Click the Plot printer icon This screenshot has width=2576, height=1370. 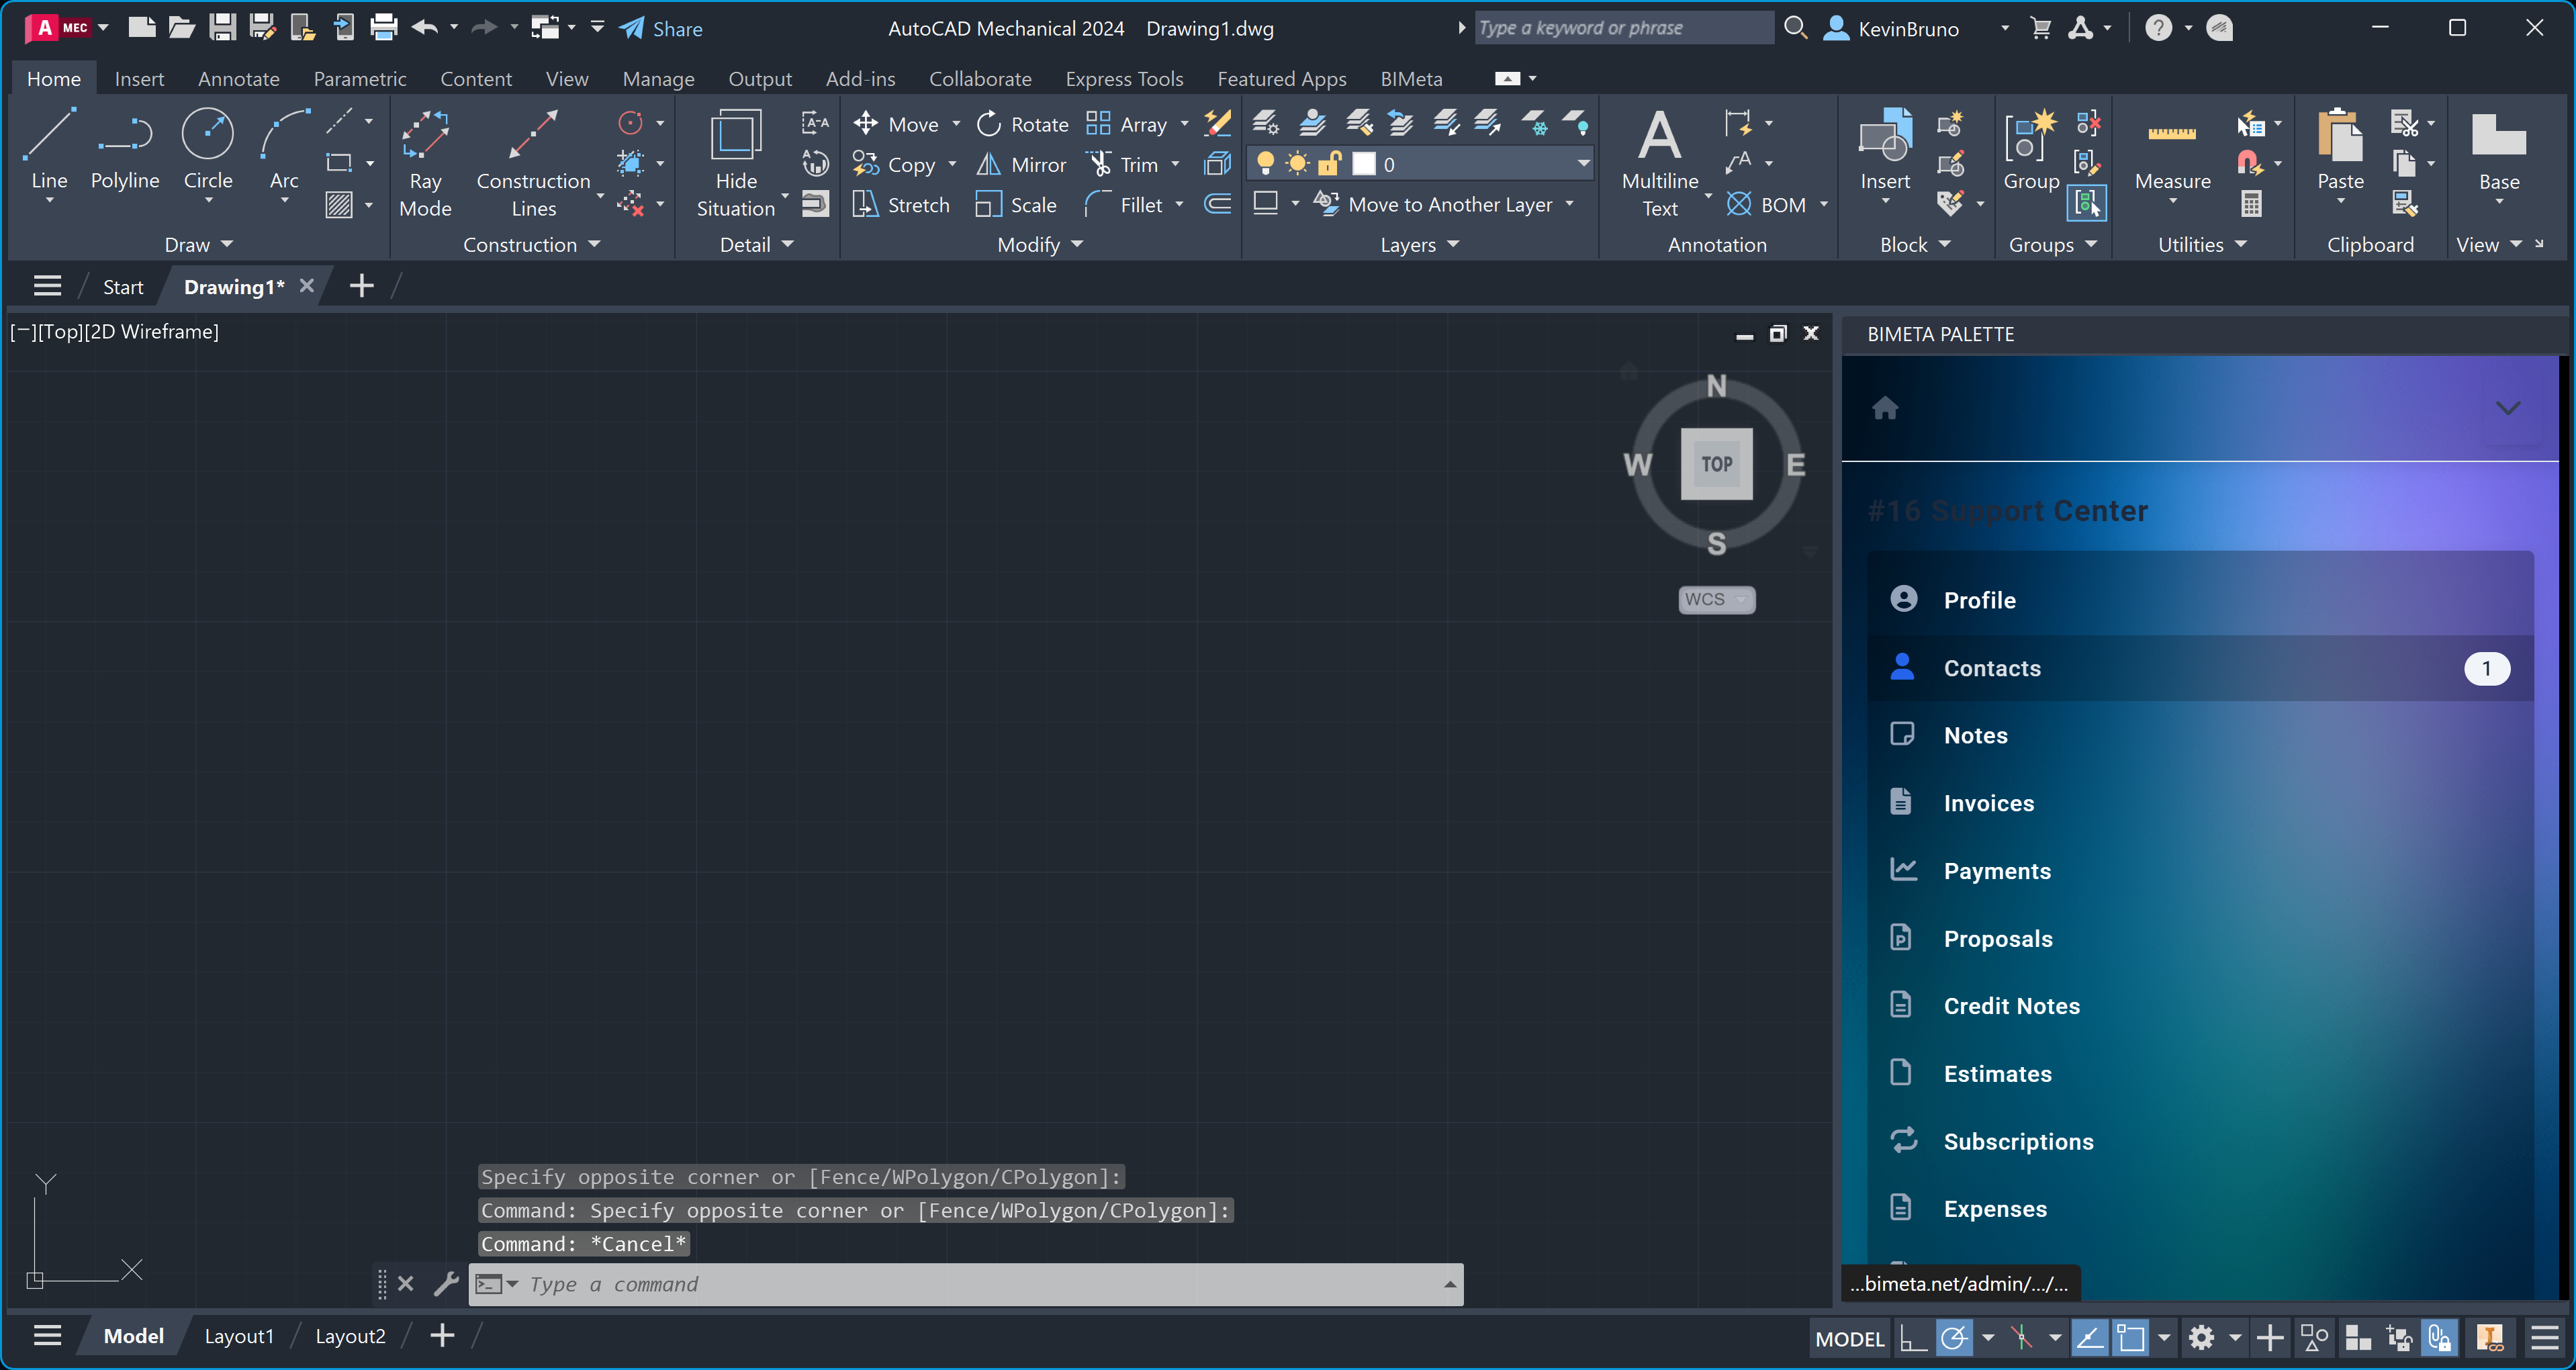(x=384, y=28)
